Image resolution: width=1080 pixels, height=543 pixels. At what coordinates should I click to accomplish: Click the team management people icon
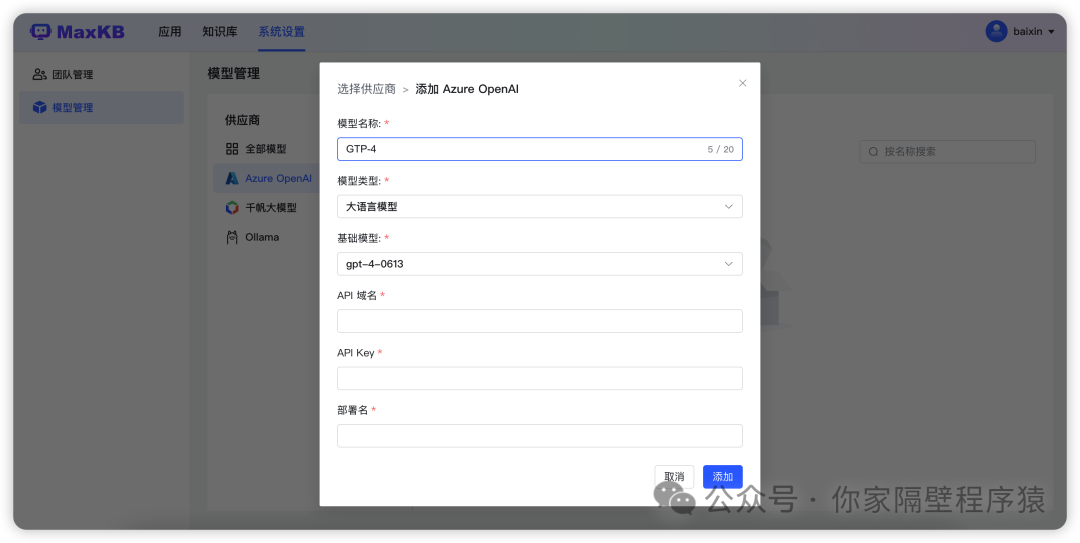tap(39, 74)
